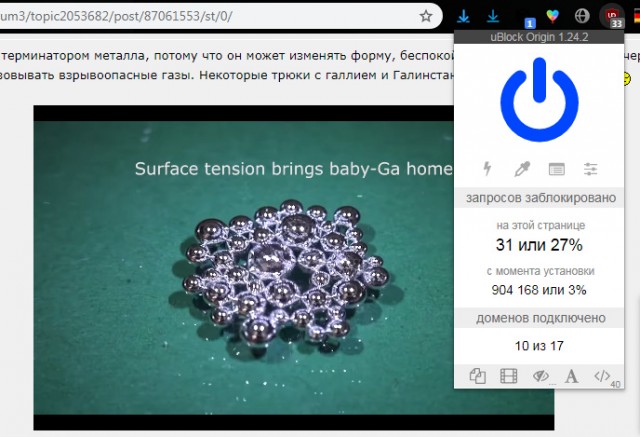Toggle block remote fonts A icon
This screenshot has height=437, width=640.
click(x=571, y=376)
